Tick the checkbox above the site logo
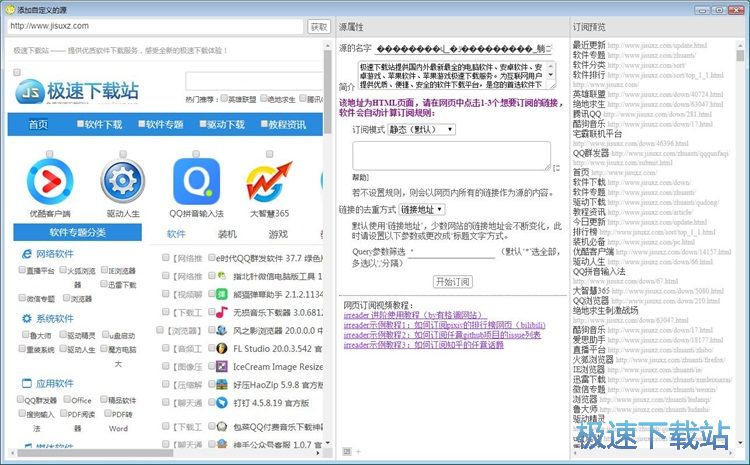750x465 pixels. pyautogui.click(x=17, y=72)
